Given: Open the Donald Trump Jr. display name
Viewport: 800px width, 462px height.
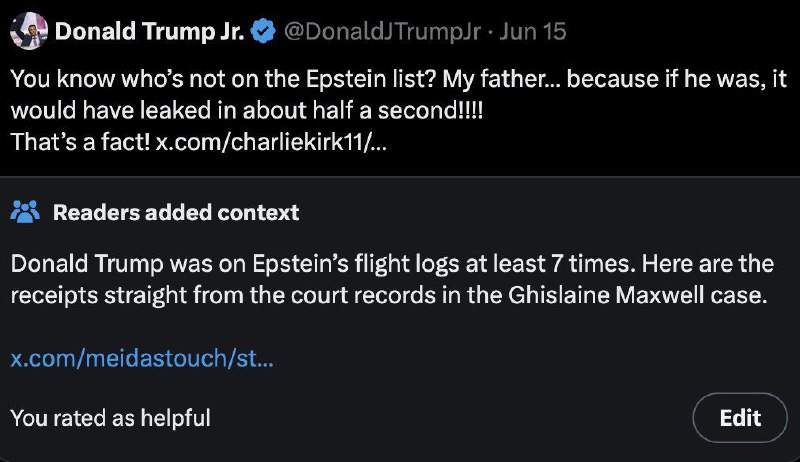Looking at the screenshot, I should click(x=148, y=32).
